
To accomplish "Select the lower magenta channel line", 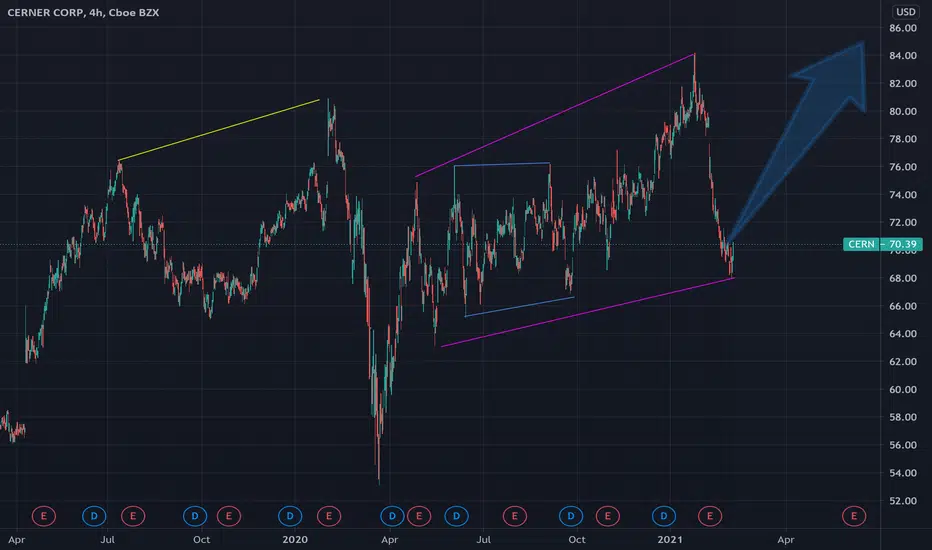I will pyautogui.click(x=588, y=312).
